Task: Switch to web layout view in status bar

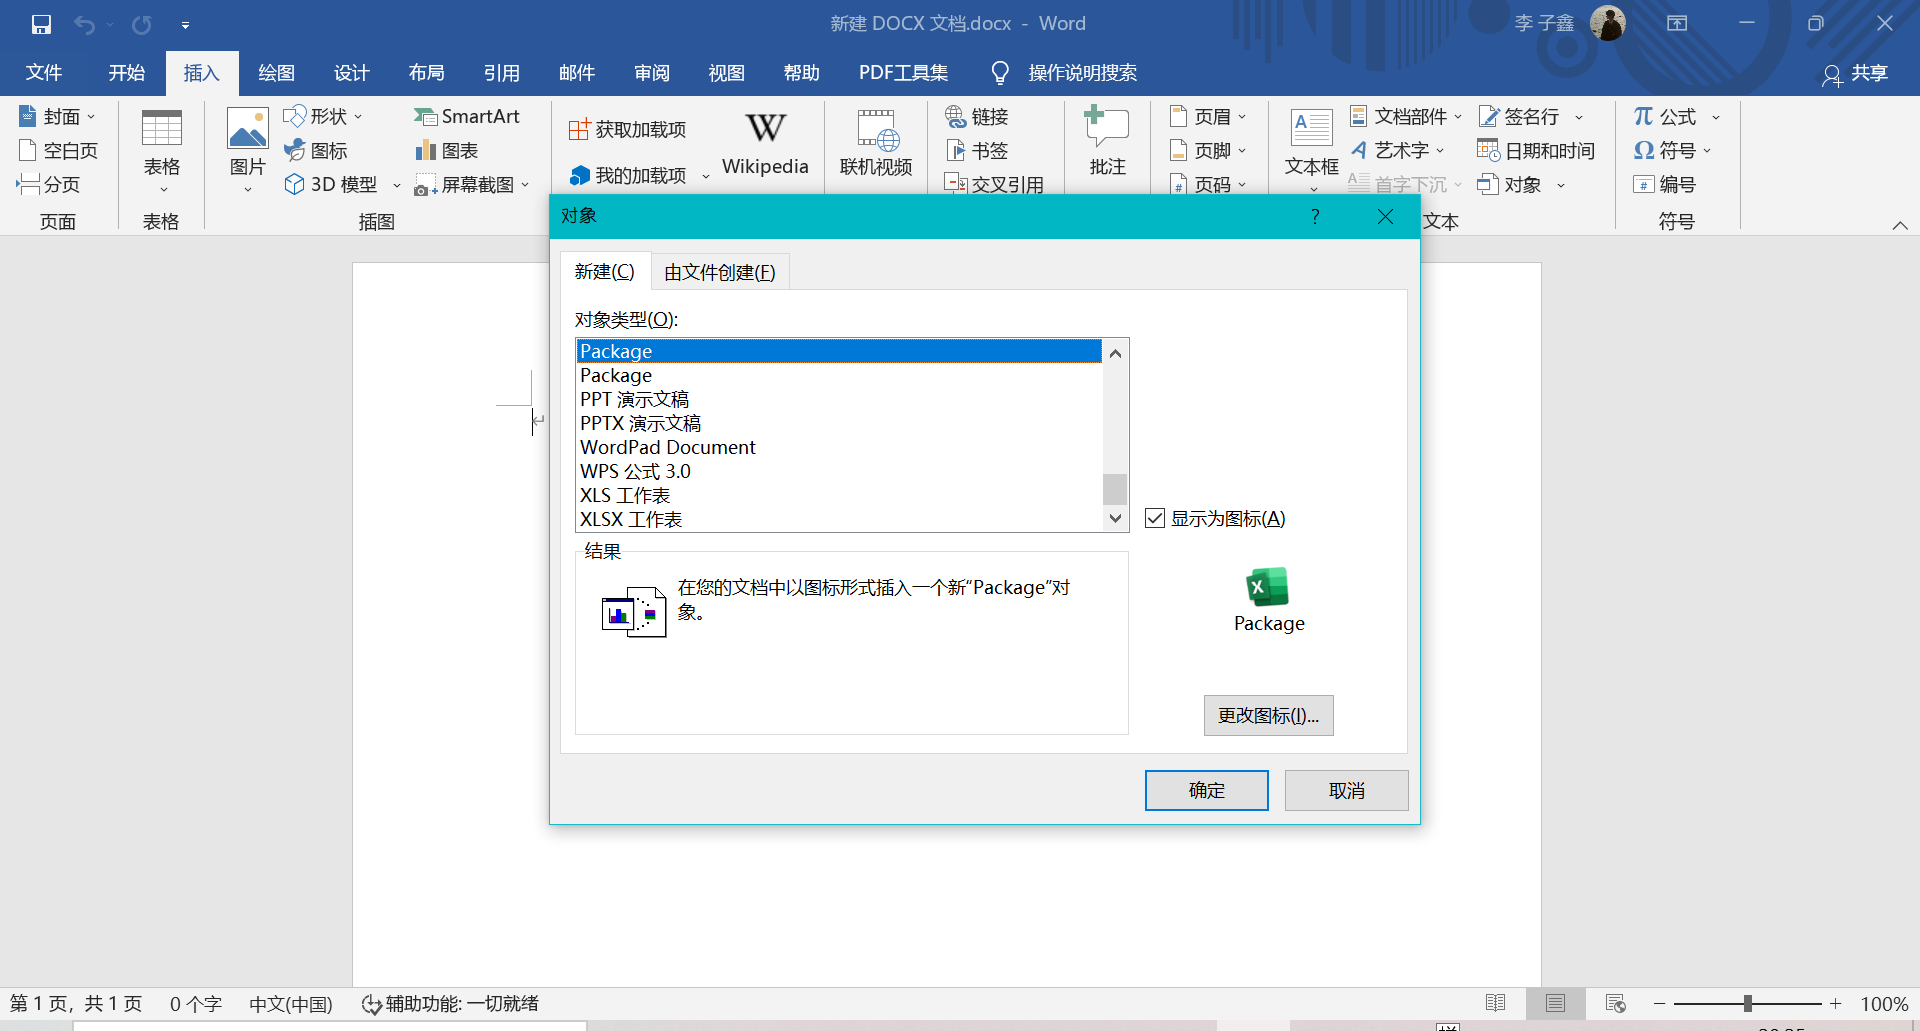Action: [1615, 1003]
